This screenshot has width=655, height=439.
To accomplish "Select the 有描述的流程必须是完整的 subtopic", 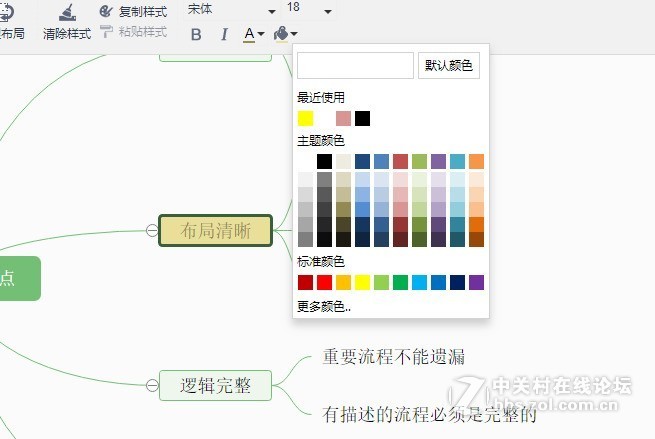I will point(429,414).
